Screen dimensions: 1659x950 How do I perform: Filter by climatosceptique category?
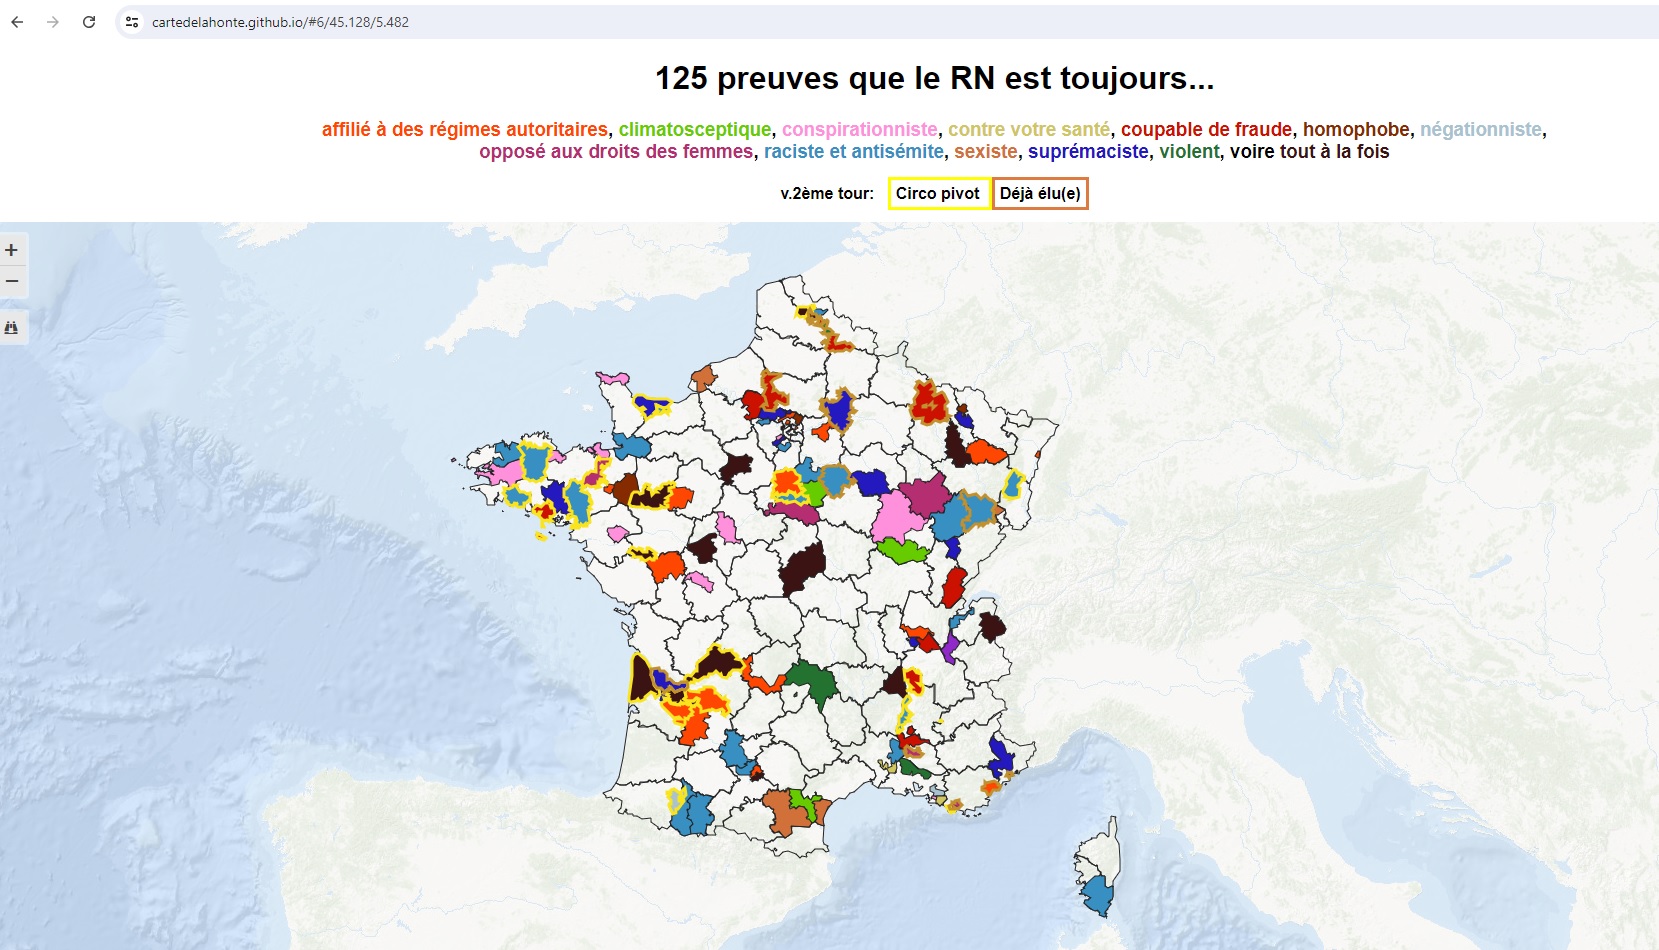[x=695, y=129]
